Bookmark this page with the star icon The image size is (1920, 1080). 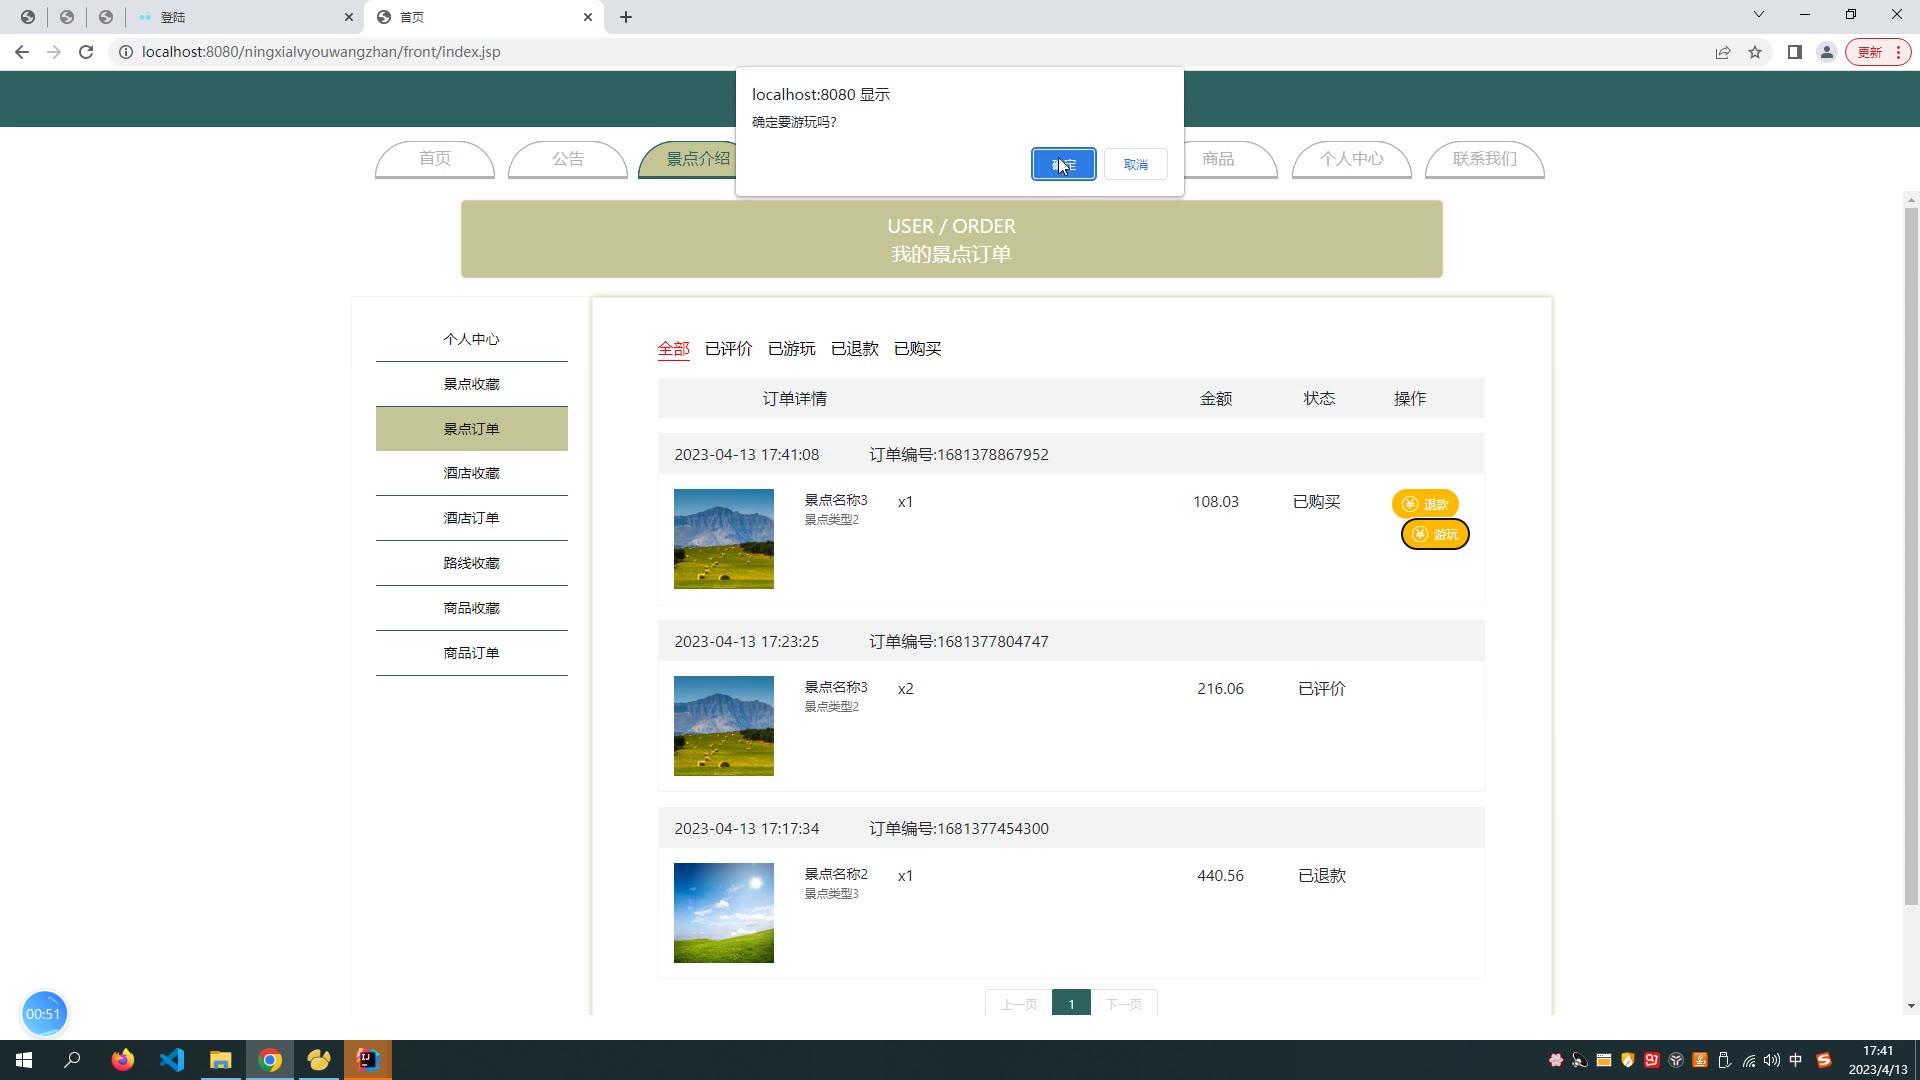point(1755,52)
